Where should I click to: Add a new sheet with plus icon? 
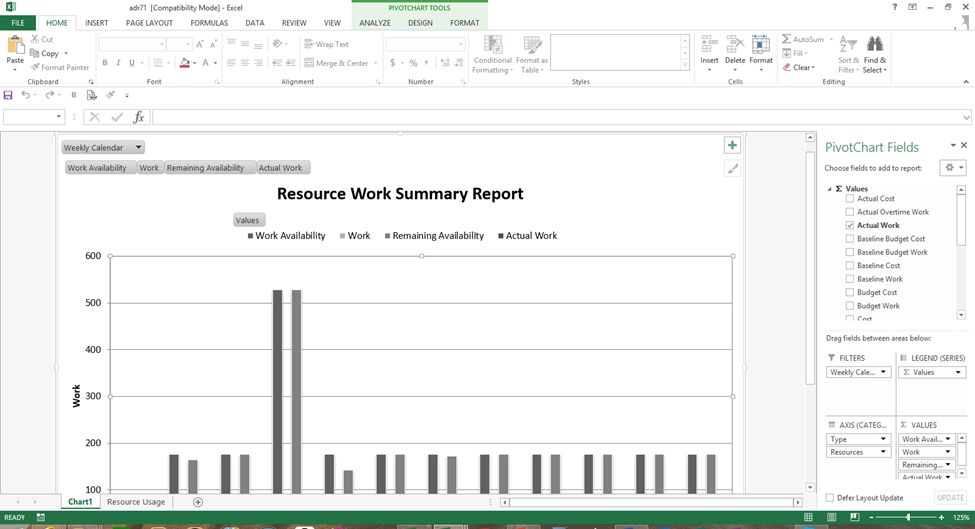(198, 502)
